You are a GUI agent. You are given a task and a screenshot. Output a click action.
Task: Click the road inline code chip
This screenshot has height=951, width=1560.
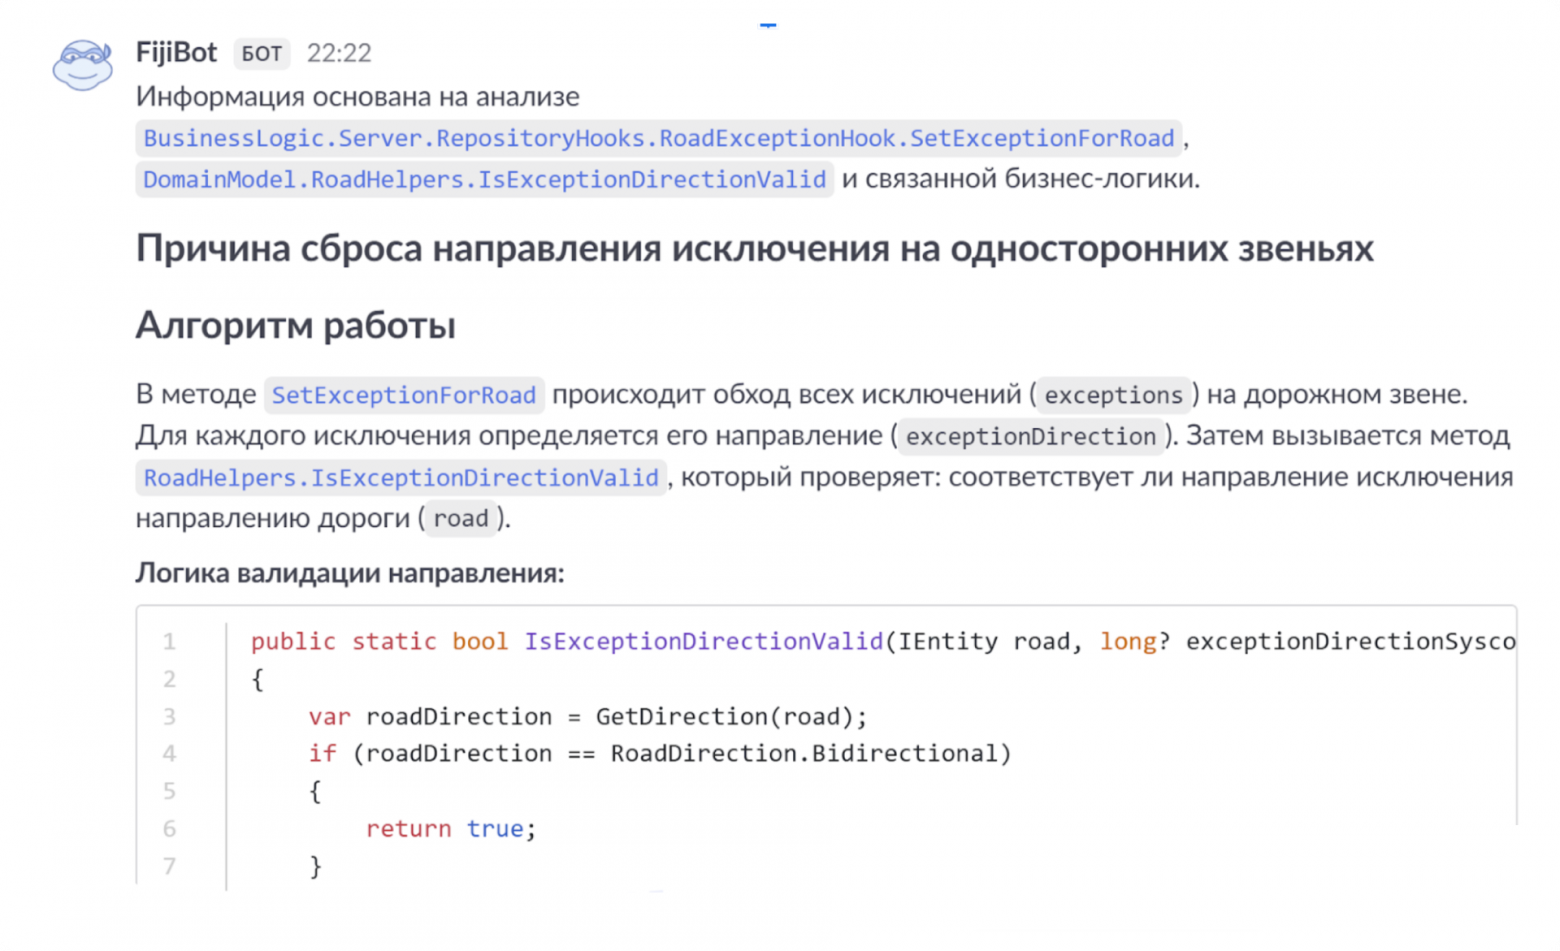[460, 518]
